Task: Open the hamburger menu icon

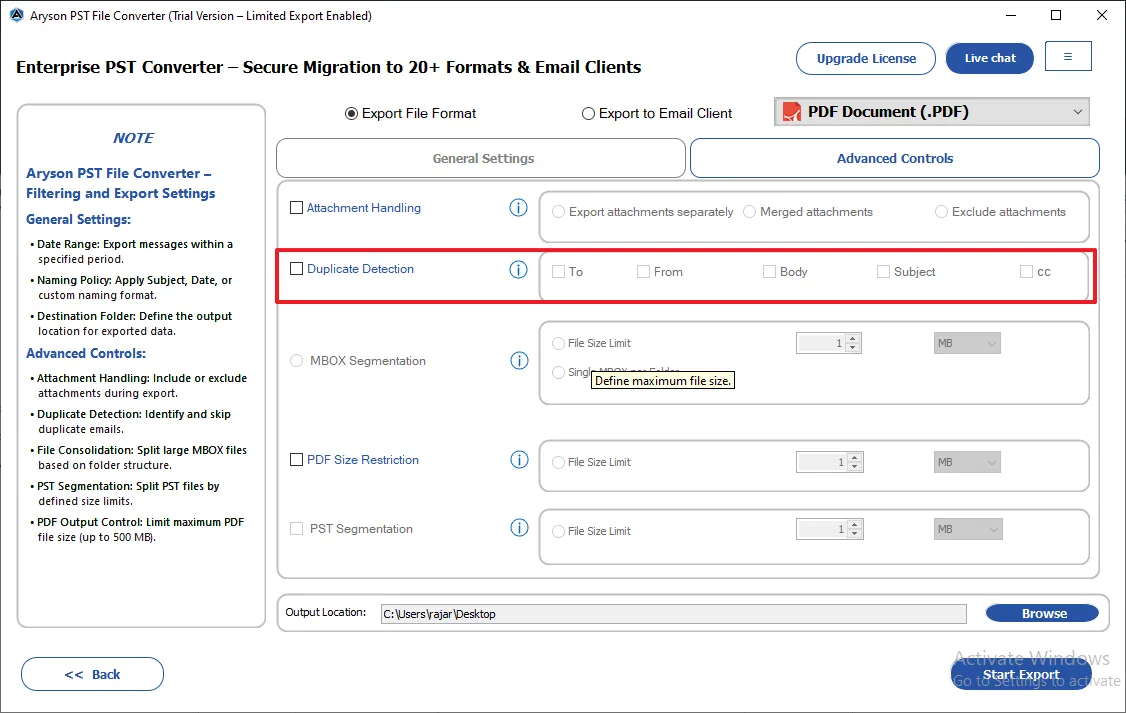Action: click(x=1068, y=56)
